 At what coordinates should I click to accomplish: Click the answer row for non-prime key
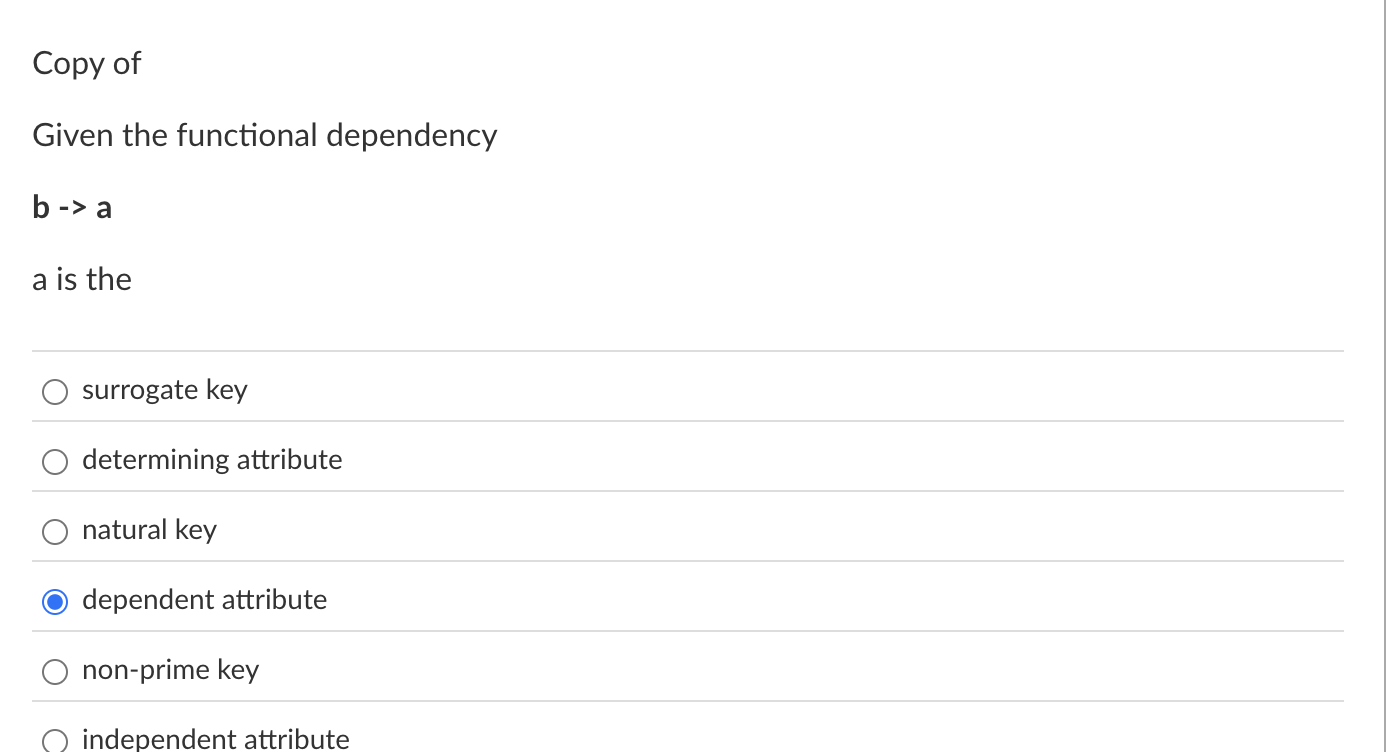pos(600,670)
